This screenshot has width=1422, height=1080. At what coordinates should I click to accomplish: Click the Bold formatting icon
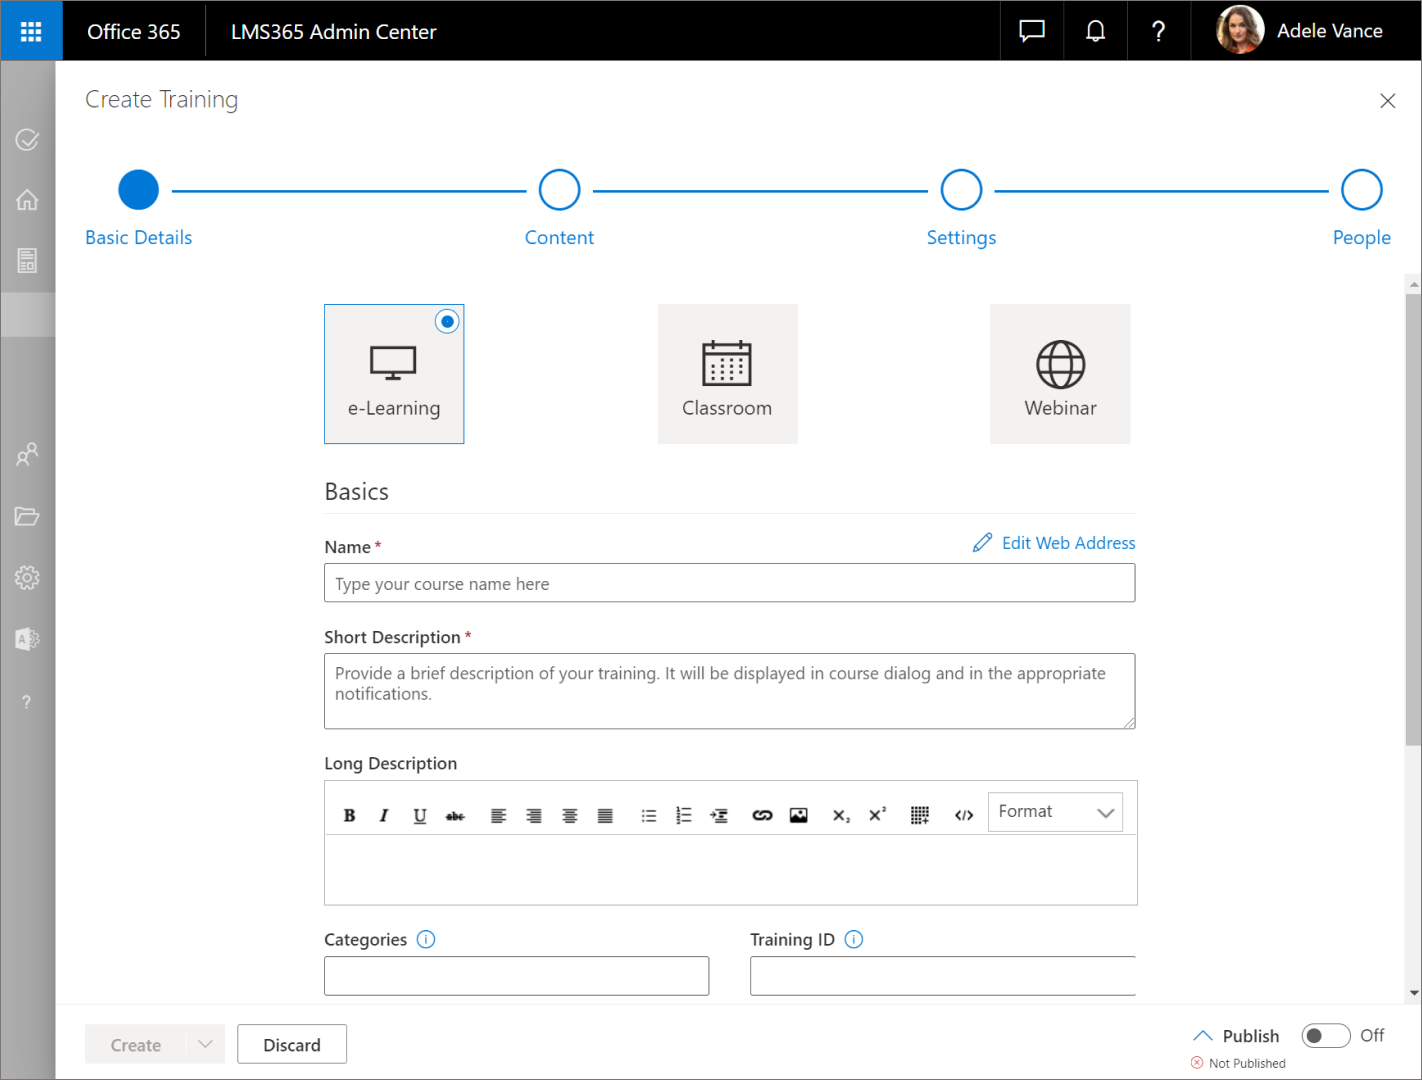(x=349, y=815)
